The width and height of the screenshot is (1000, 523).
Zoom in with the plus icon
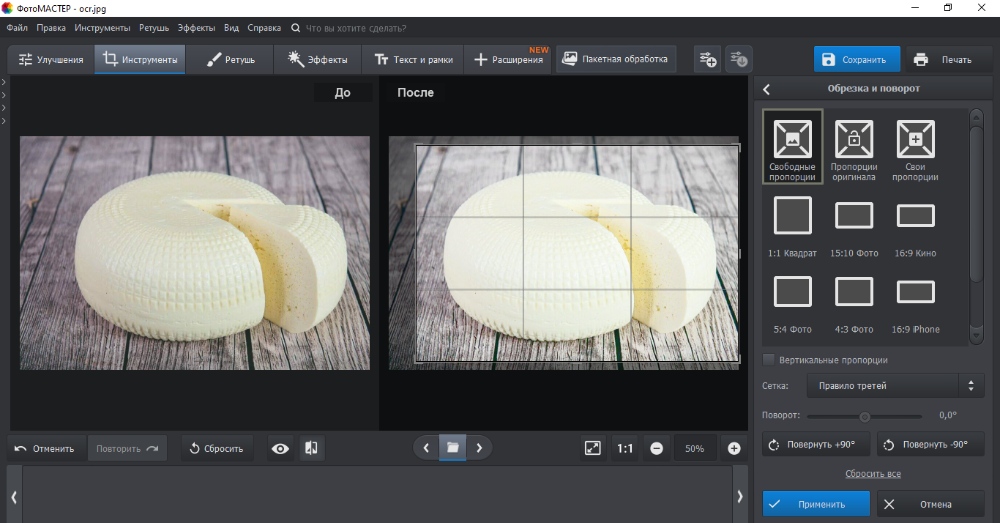734,448
